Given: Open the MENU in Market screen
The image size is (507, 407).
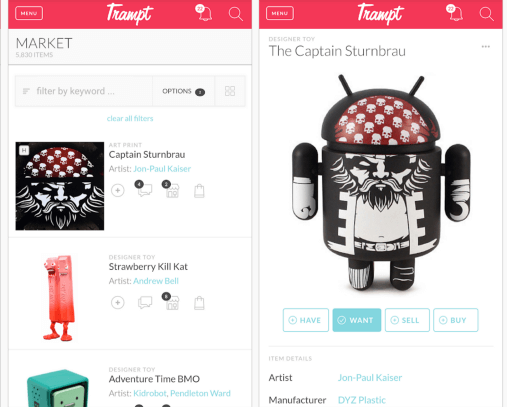Looking at the screenshot, I should tap(29, 13).
